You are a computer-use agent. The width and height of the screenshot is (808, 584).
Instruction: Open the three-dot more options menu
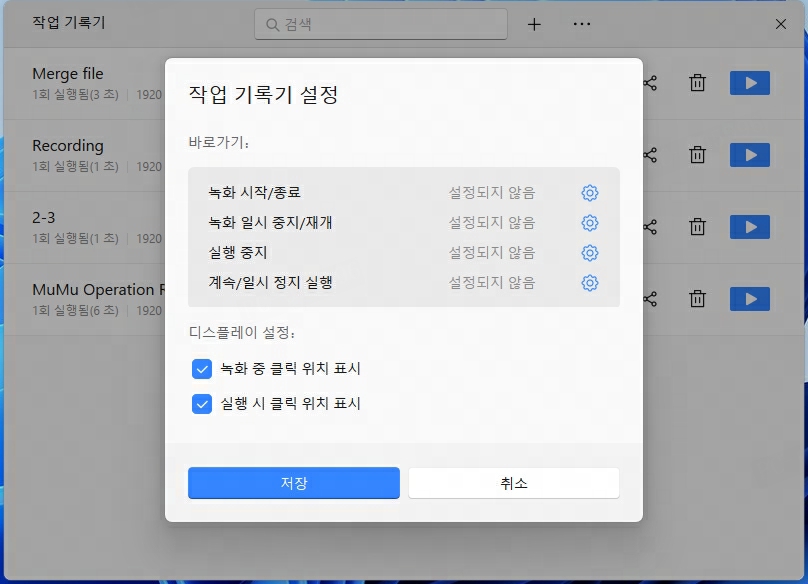point(582,24)
